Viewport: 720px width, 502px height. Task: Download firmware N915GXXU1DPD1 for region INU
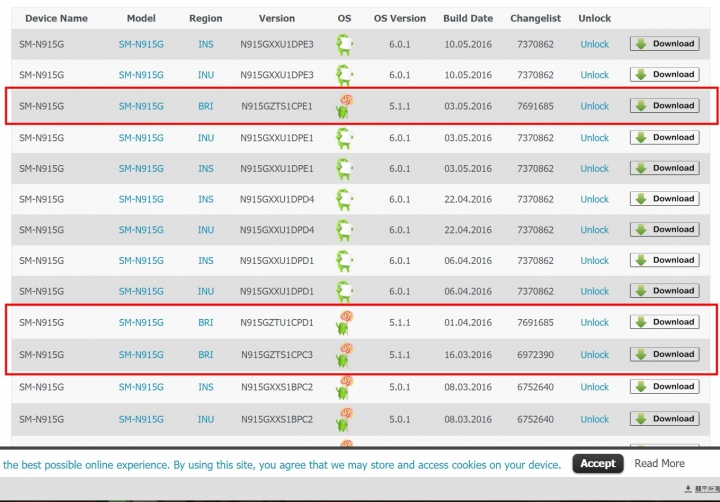[664, 291]
